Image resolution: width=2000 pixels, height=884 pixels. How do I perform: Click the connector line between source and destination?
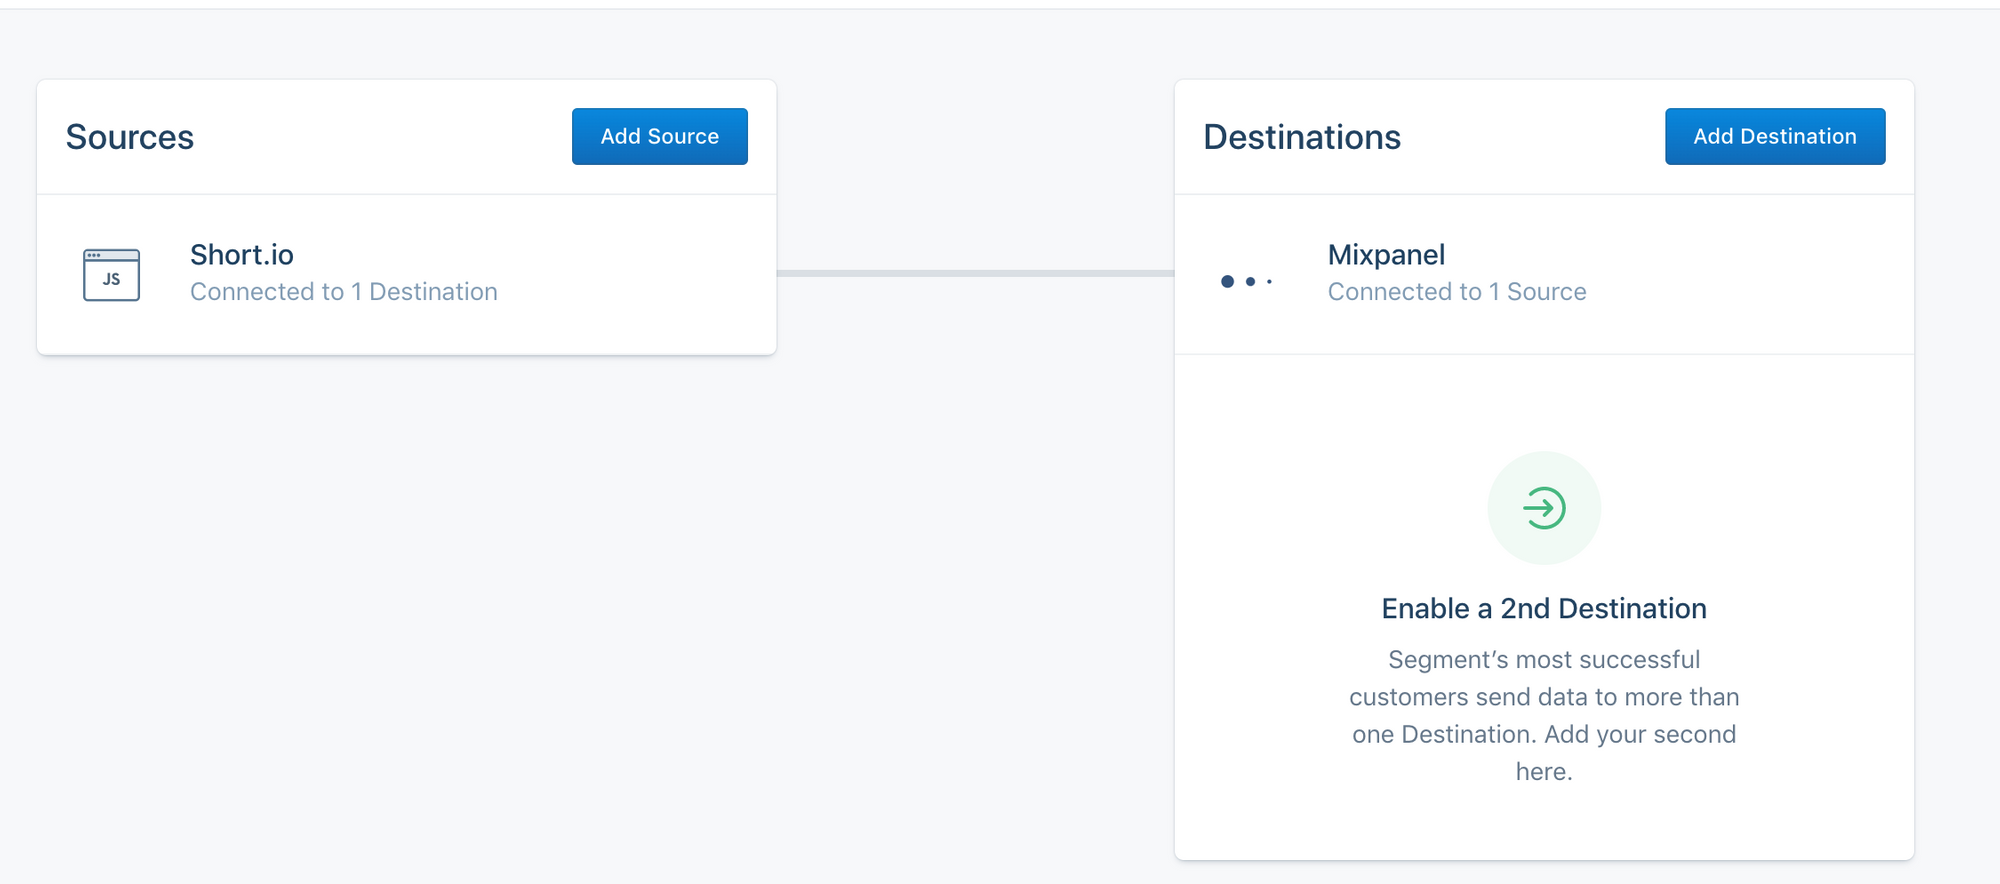coord(975,273)
